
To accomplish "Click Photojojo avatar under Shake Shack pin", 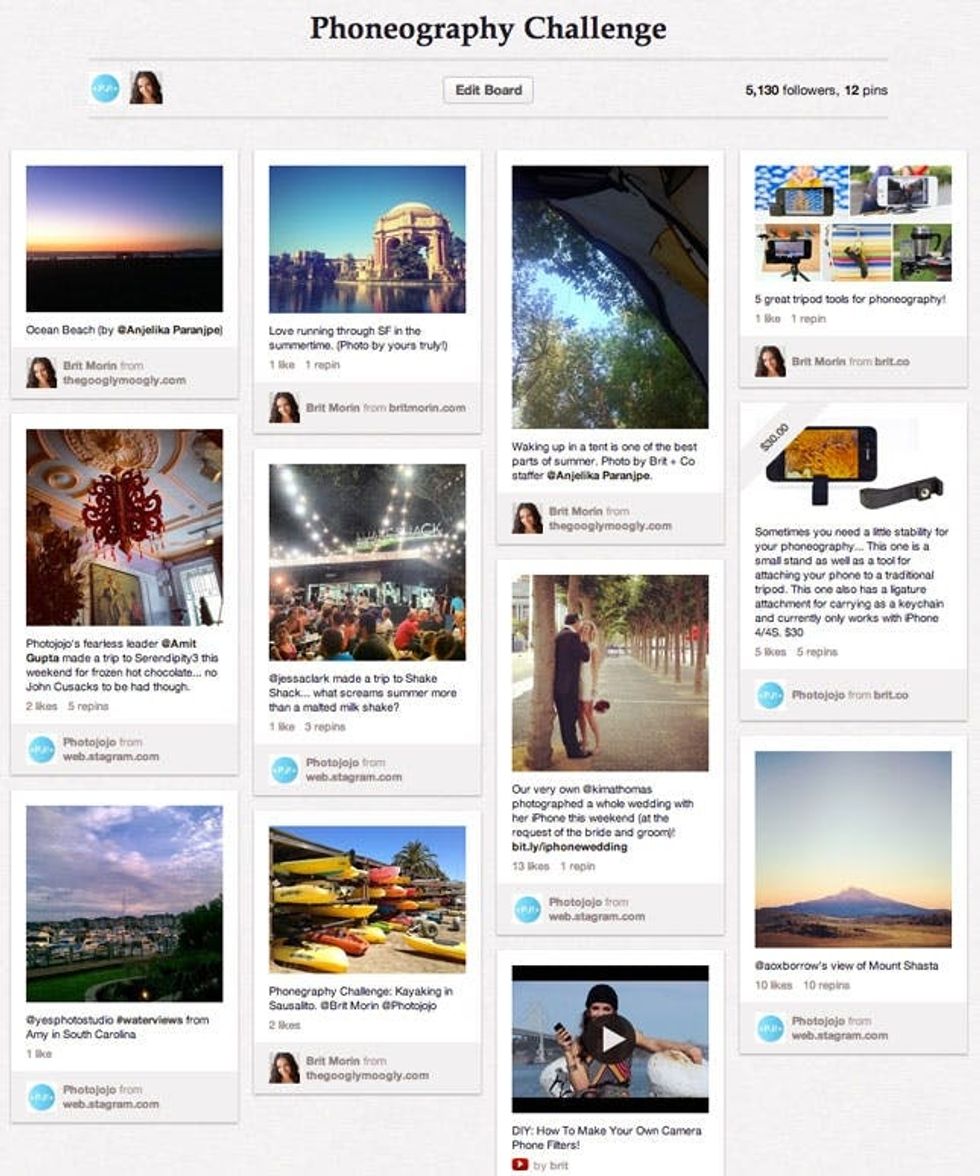I will click(x=284, y=770).
